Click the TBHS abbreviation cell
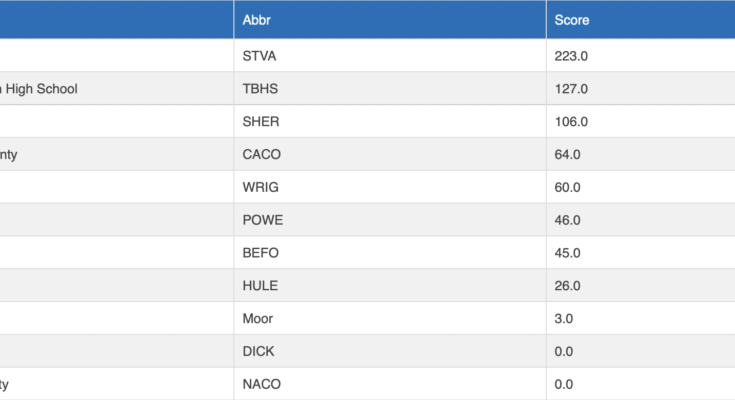 pyautogui.click(x=260, y=89)
